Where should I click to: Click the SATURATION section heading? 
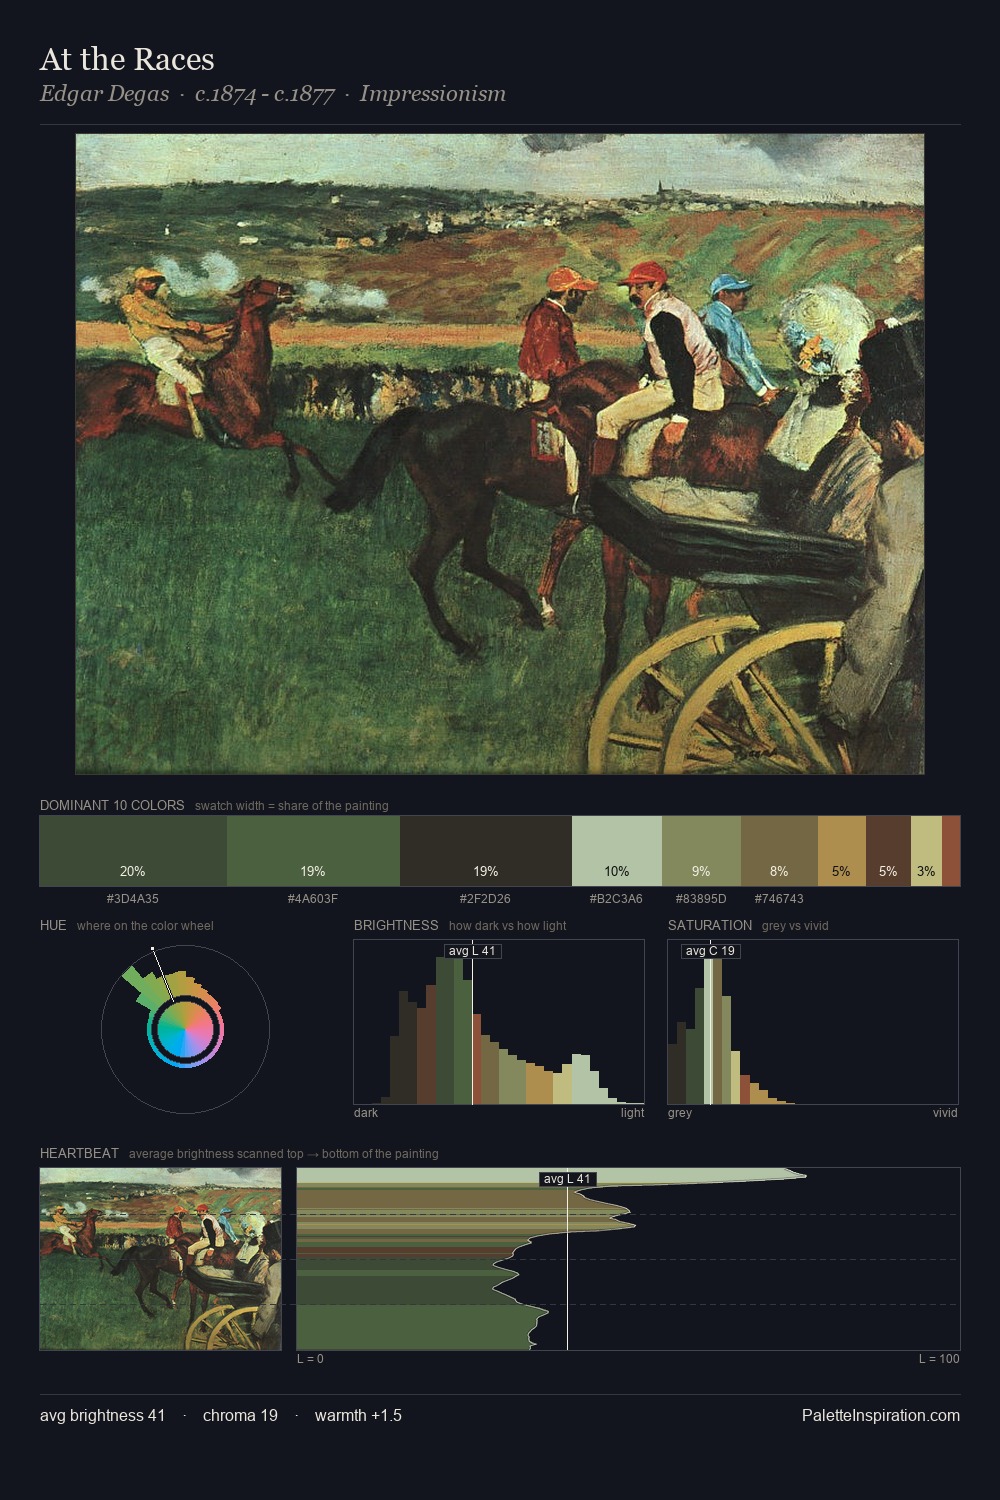710,925
